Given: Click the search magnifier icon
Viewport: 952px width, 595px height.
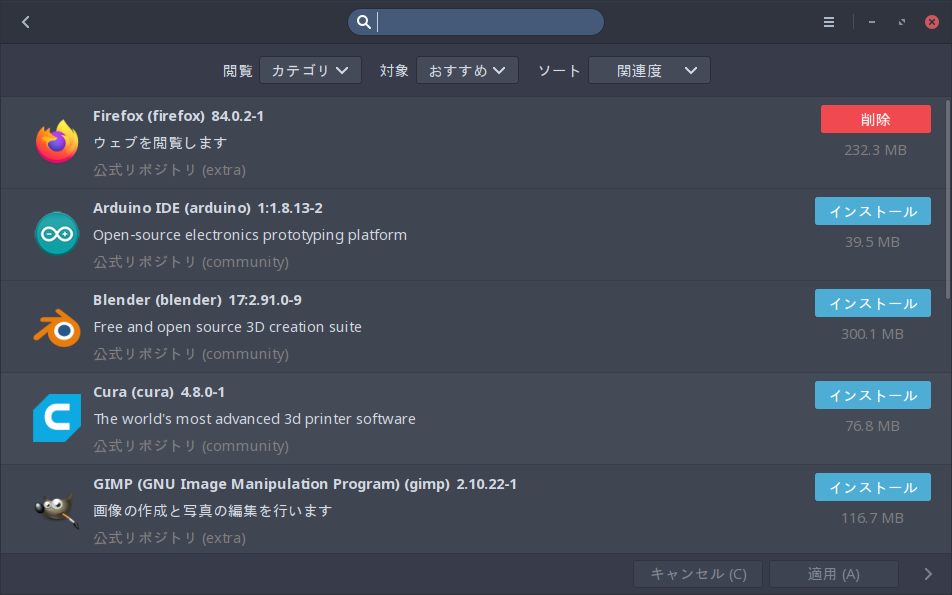Looking at the screenshot, I should (363, 22).
